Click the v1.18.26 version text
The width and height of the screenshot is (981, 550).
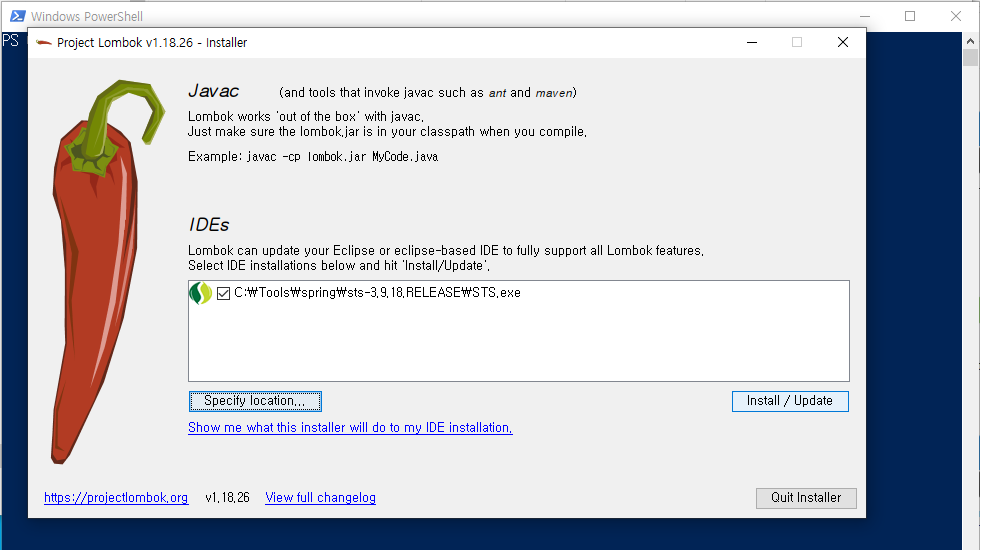click(x=227, y=497)
